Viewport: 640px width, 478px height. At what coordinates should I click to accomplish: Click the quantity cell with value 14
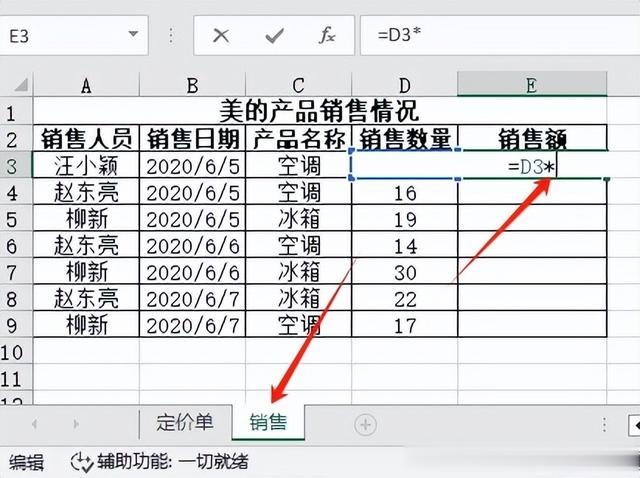pos(404,245)
